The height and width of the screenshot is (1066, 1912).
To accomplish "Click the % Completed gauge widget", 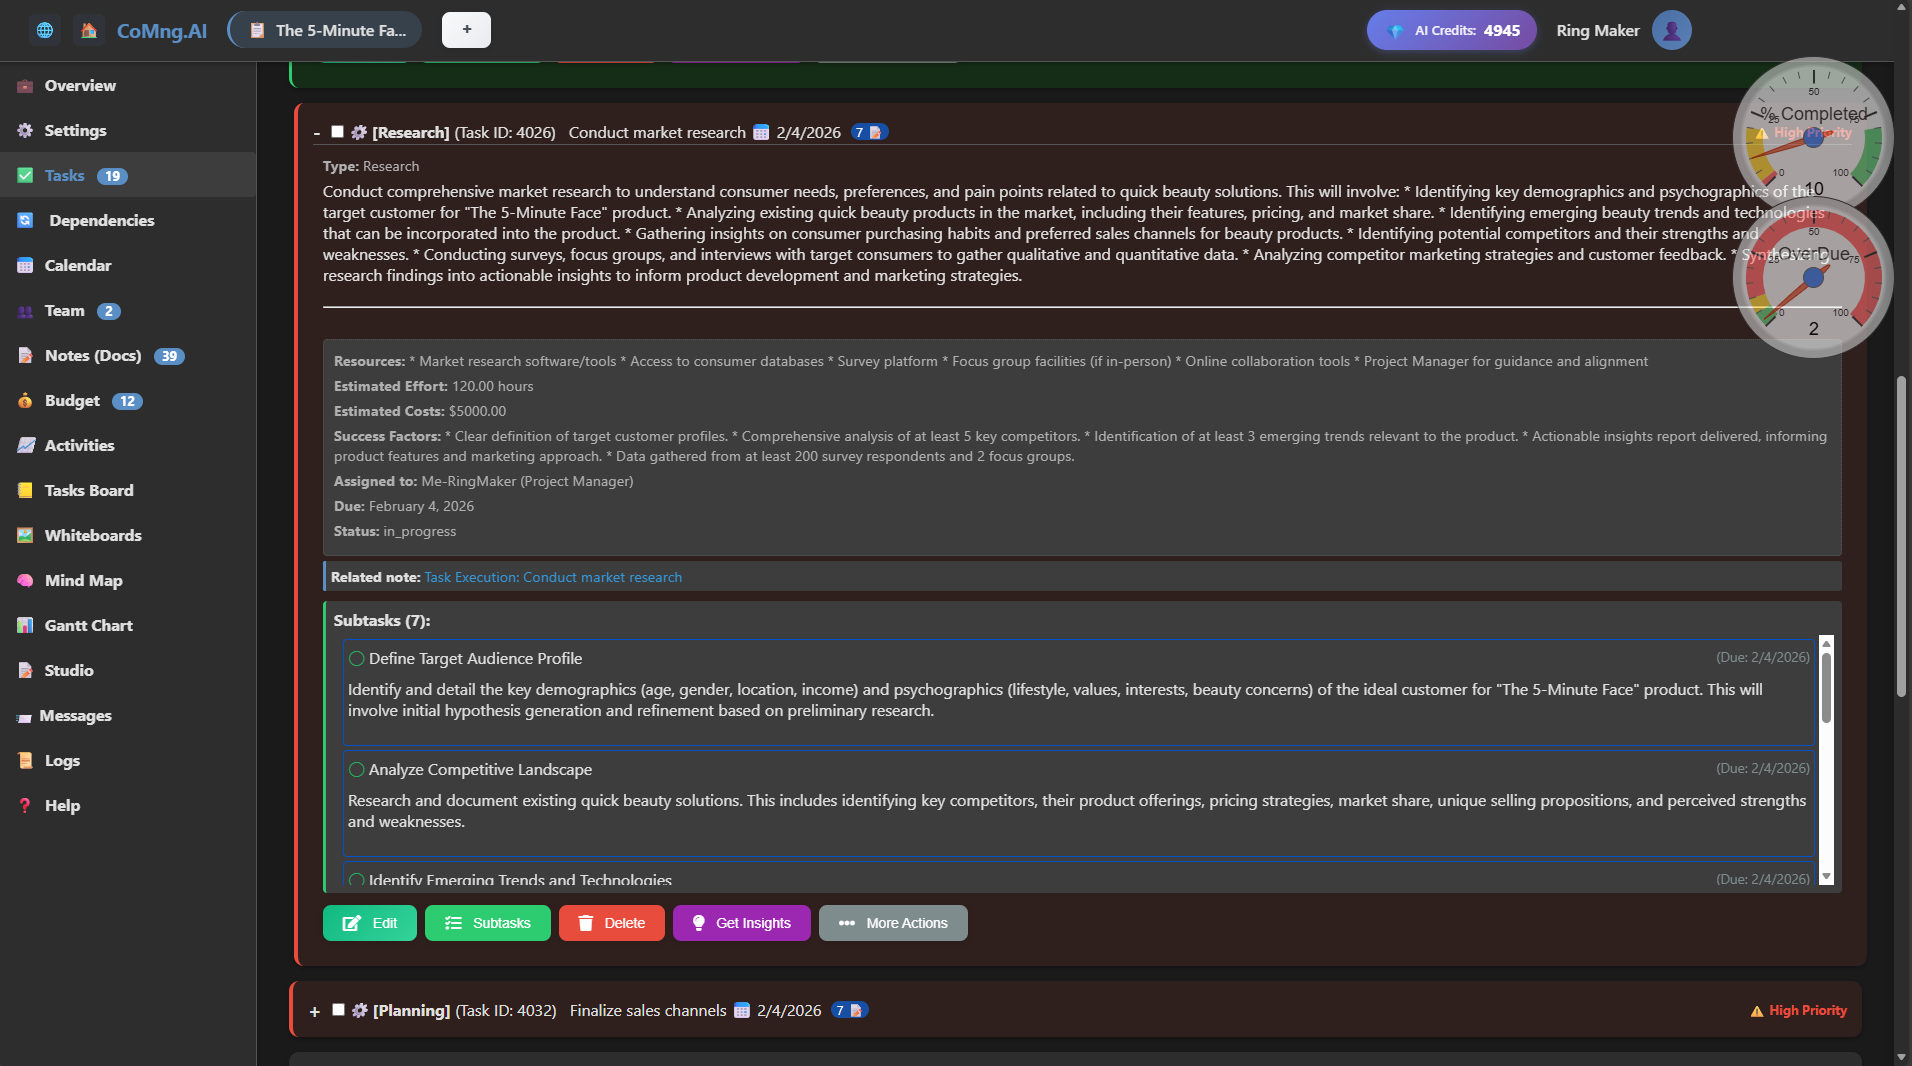I will click(x=1812, y=130).
